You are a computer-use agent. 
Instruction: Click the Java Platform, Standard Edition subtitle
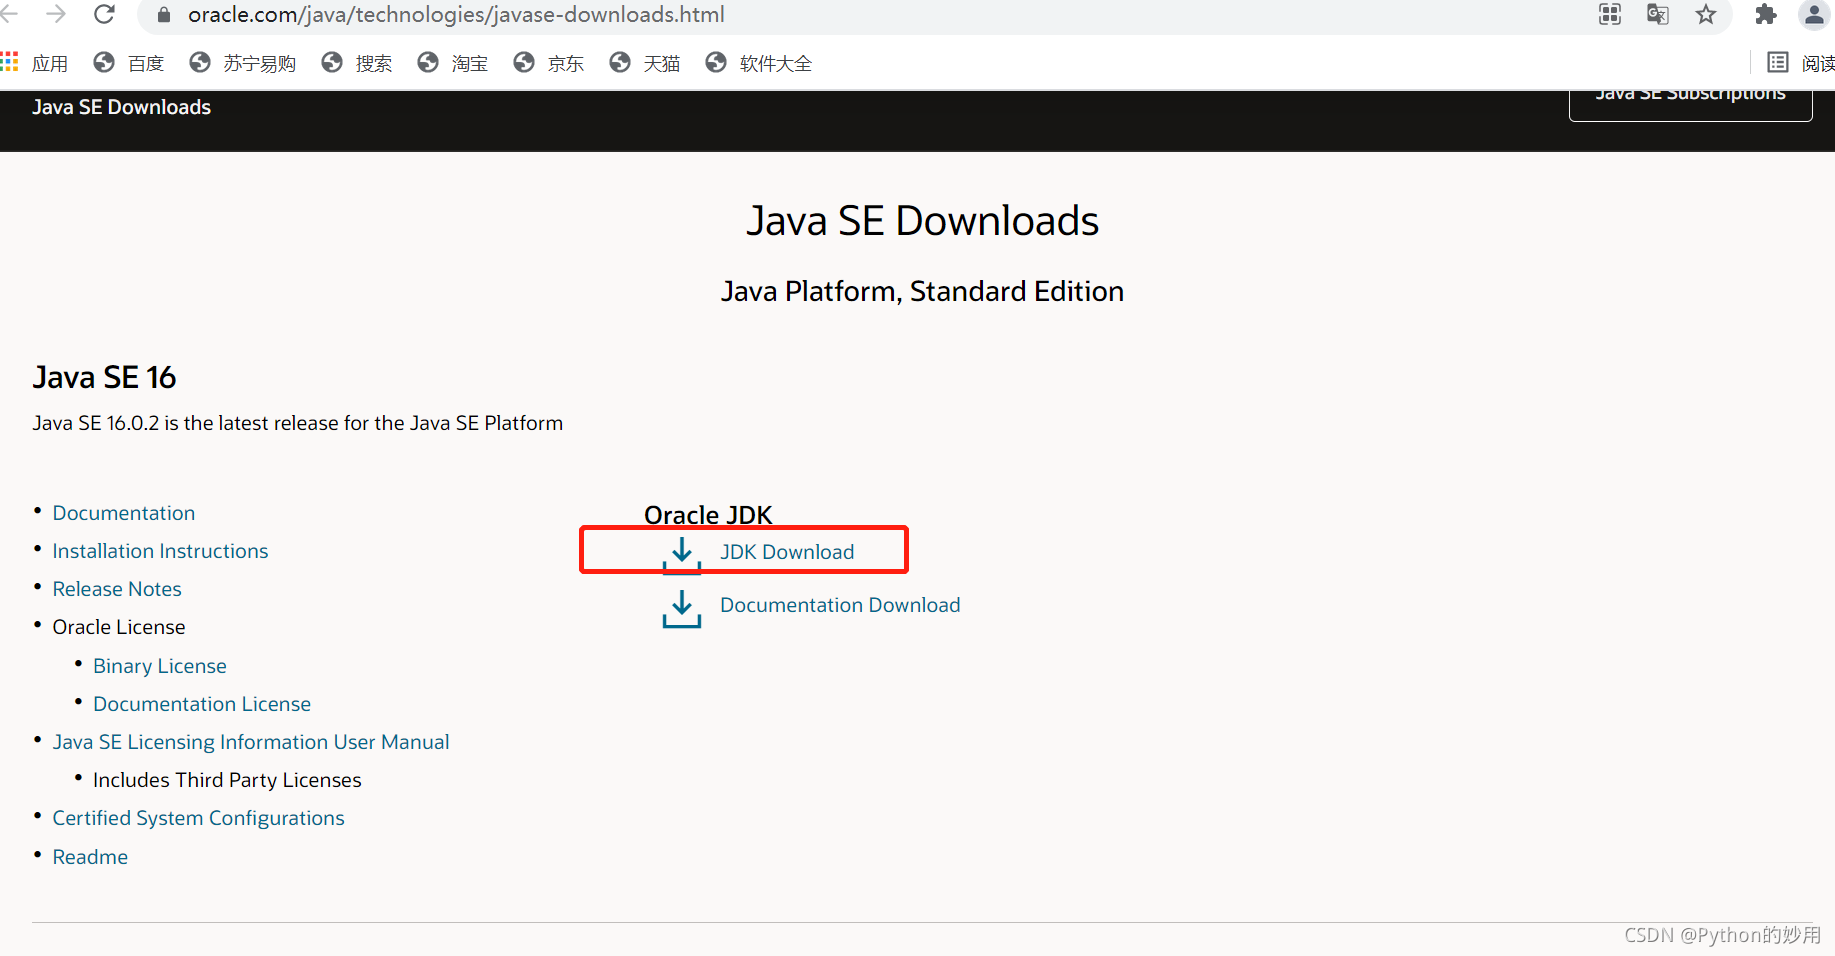[922, 291]
